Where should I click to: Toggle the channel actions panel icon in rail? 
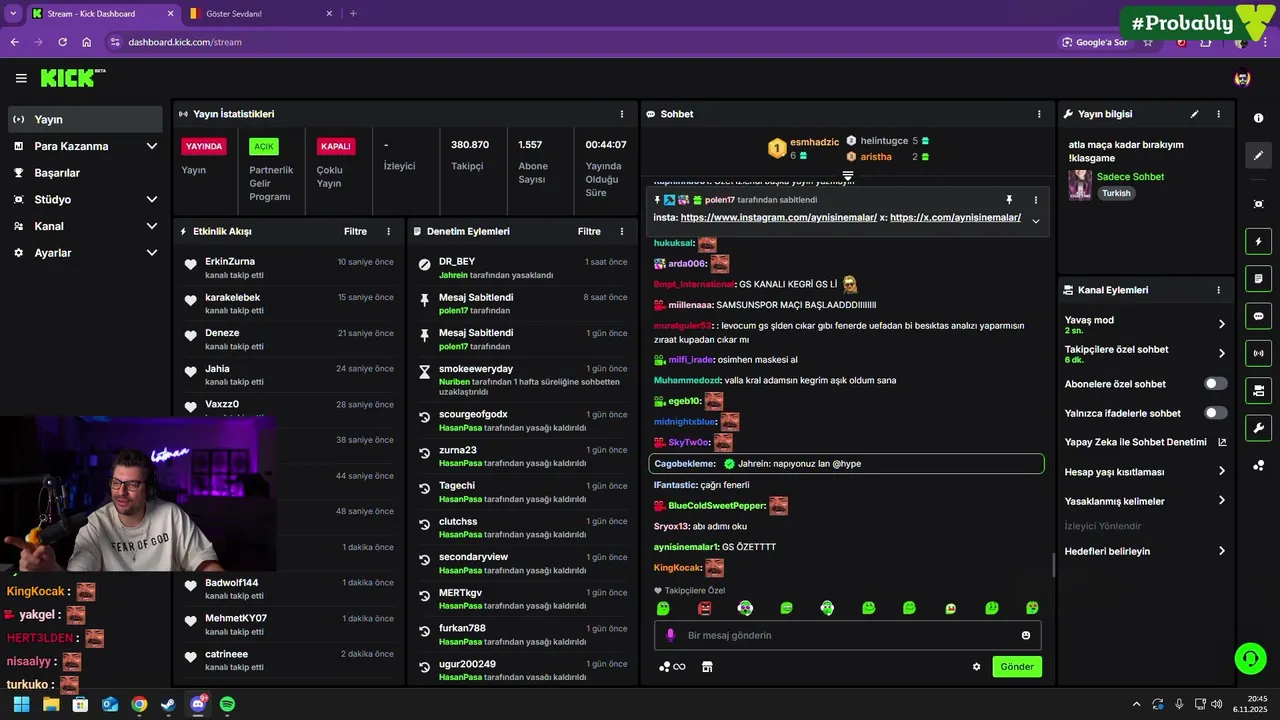(1258, 390)
